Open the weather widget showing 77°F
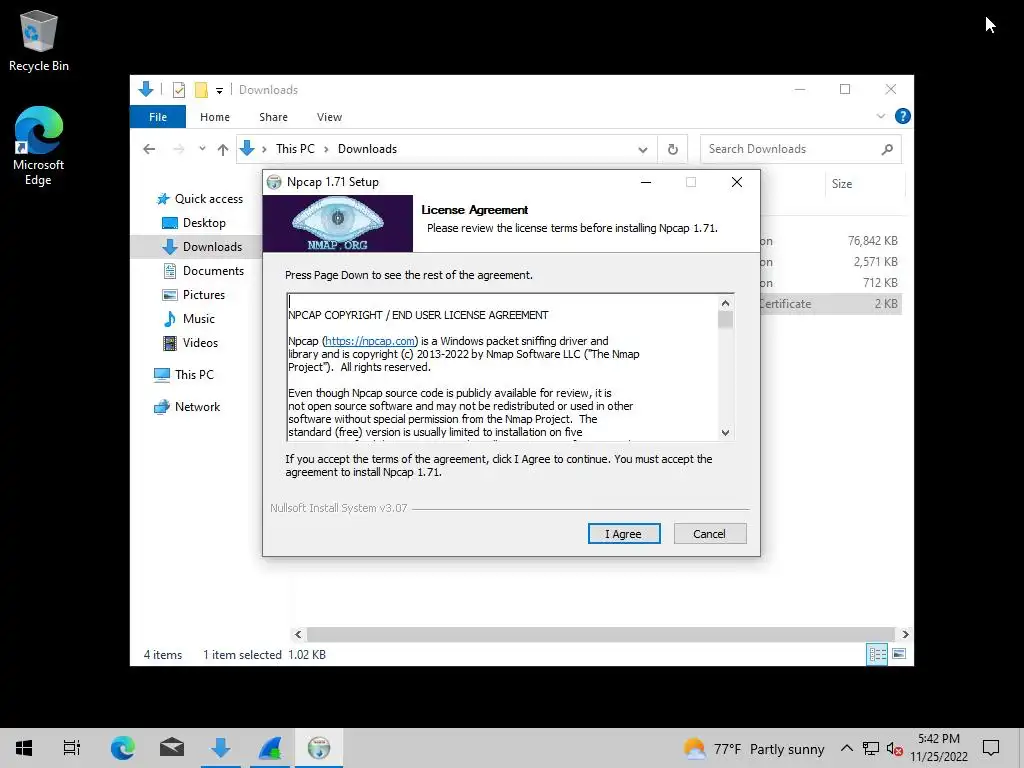1024x768 pixels. pyautogui.click(x=754, y=748)
